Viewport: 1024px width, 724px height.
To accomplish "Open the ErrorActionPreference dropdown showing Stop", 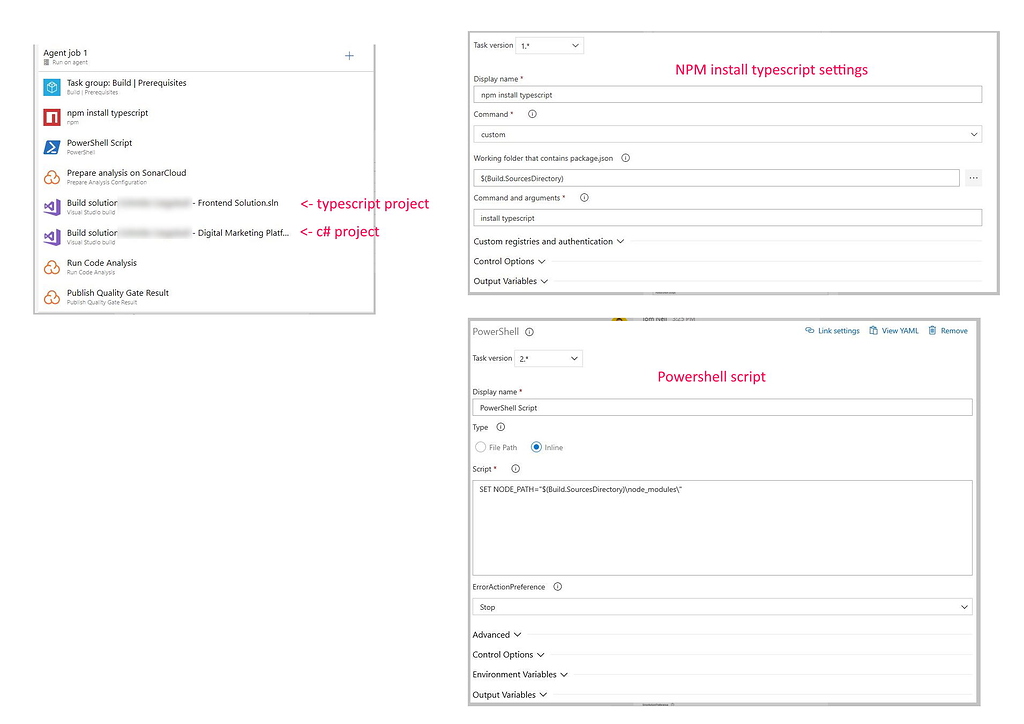I will coord(722,607).
